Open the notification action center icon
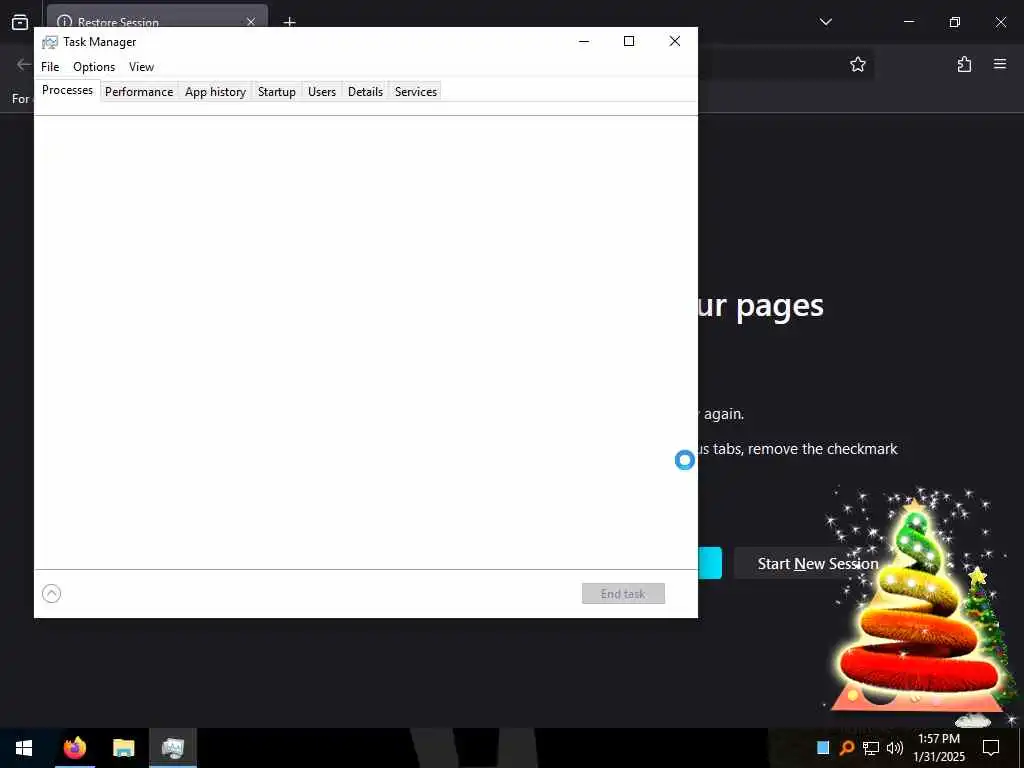The height and width of the screenshot is (768, 1024). tap(991, 748)
